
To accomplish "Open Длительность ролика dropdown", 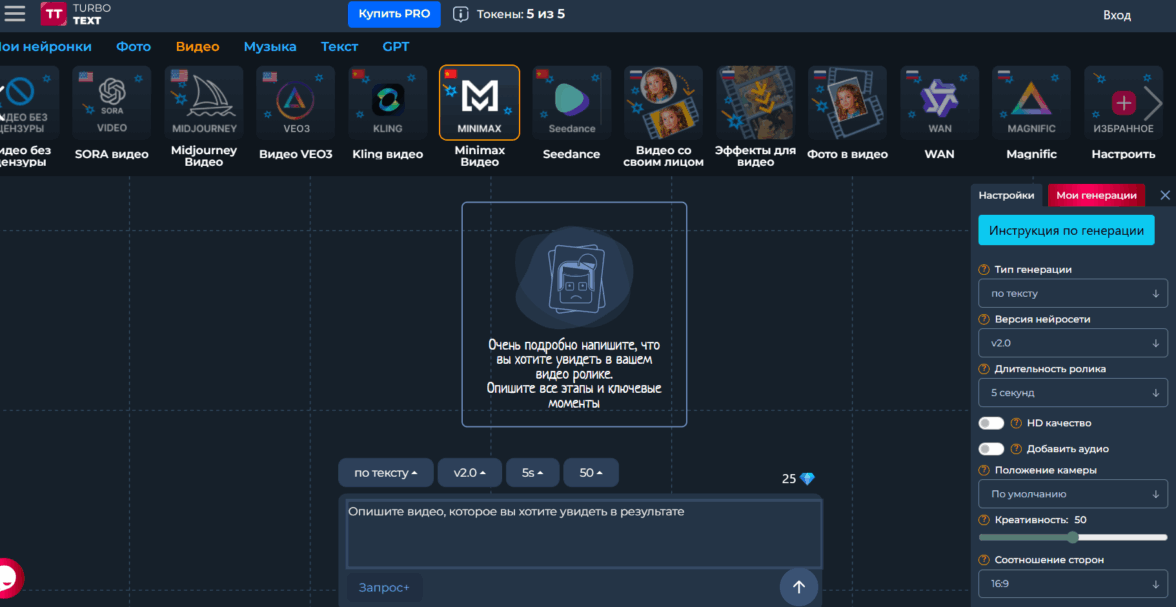I will 1072,392.
